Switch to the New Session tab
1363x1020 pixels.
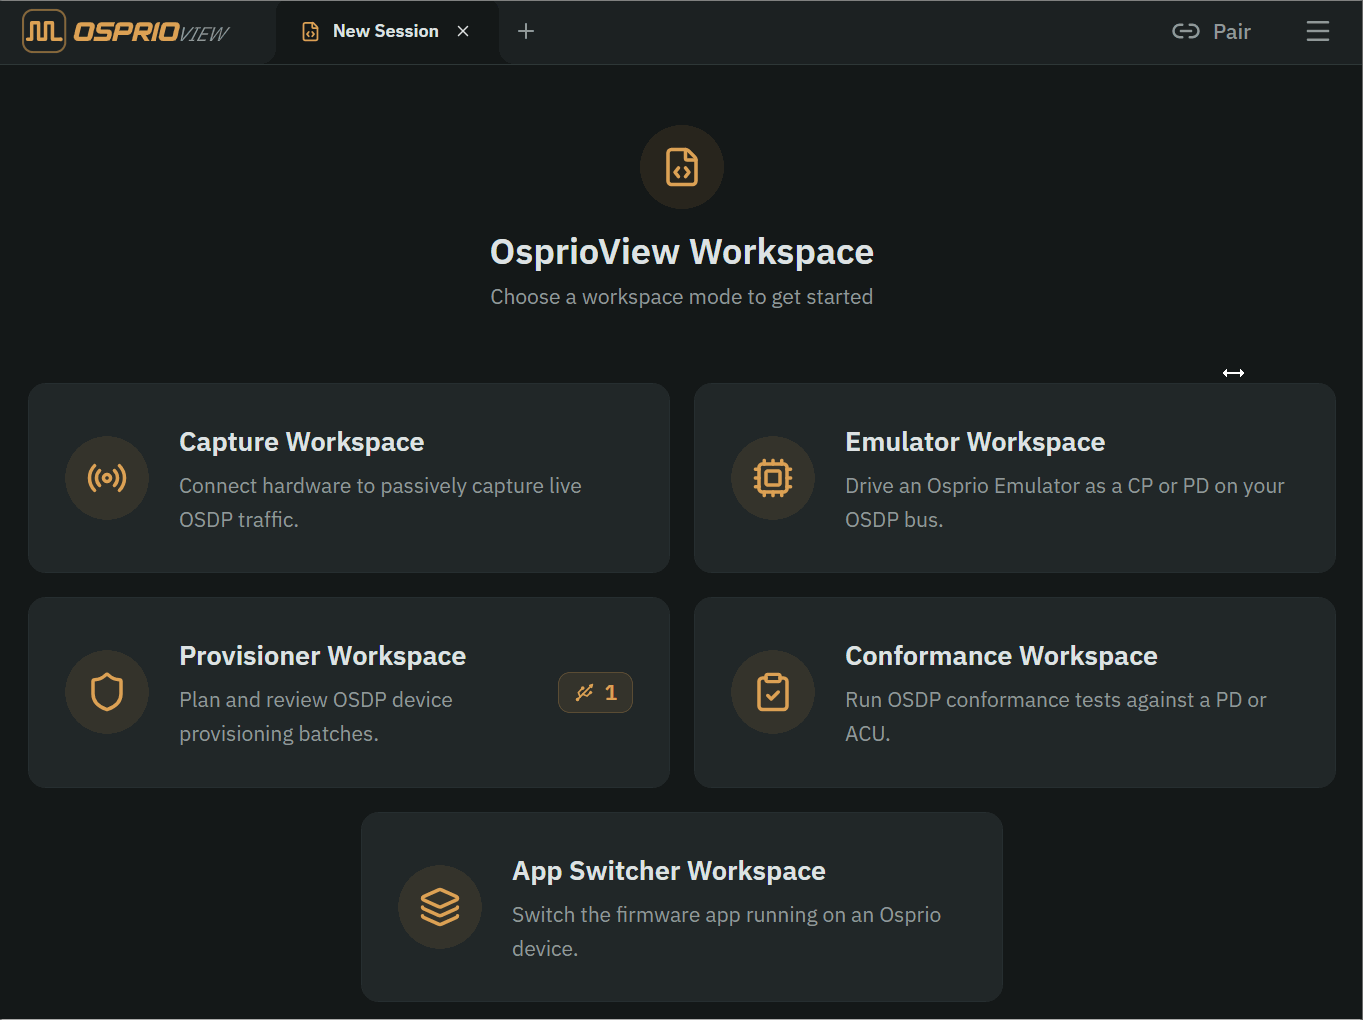pos(386,31)
